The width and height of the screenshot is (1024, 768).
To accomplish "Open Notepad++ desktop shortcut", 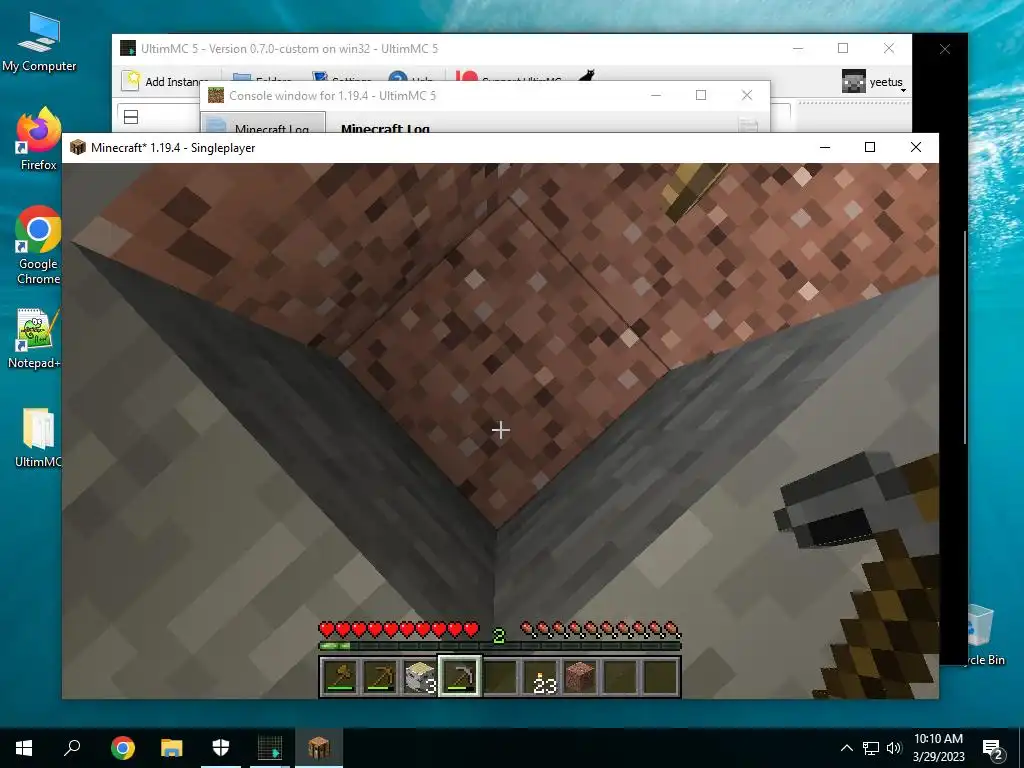I will point(37,338).
